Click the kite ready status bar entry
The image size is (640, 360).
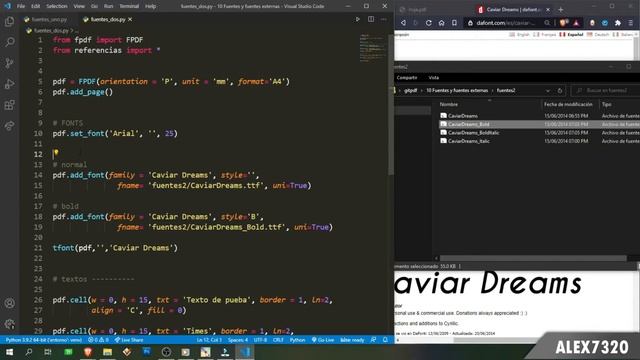point(352,340)
